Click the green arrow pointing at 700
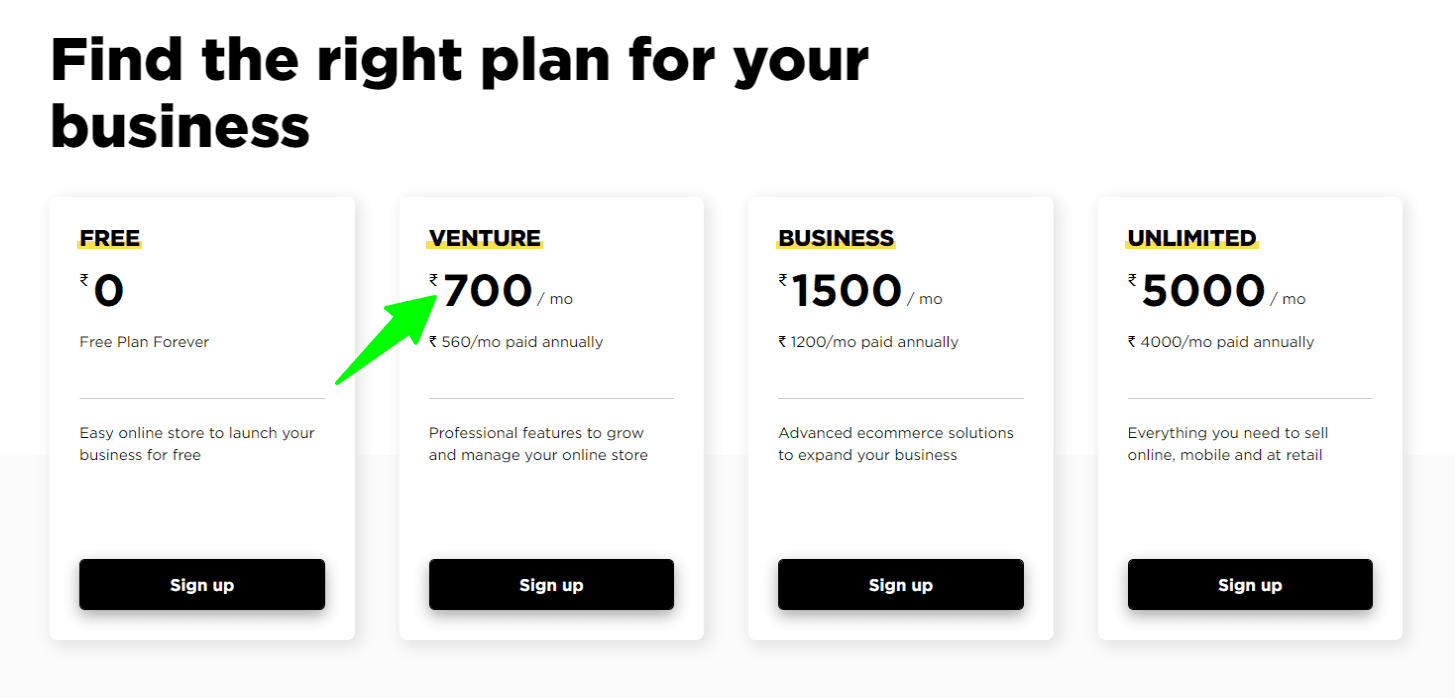 click(x=387, y=337)
